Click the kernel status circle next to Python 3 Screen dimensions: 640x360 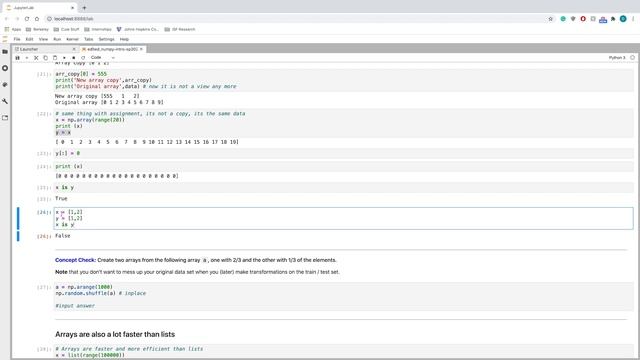coord(632,58)
